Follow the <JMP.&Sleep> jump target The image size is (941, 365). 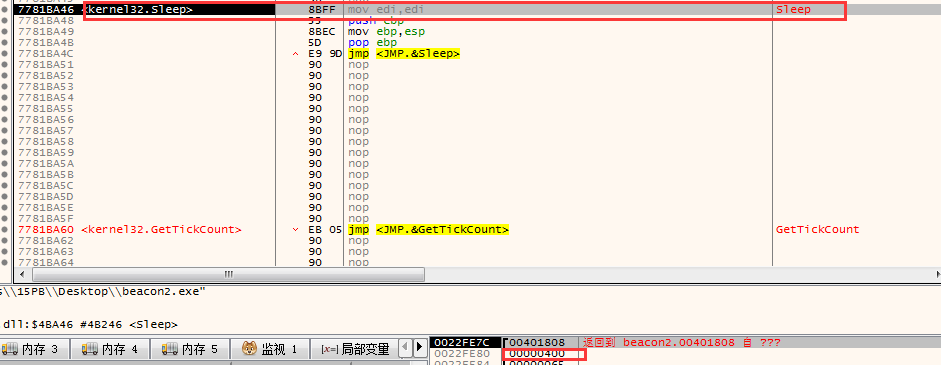(418, 54)
